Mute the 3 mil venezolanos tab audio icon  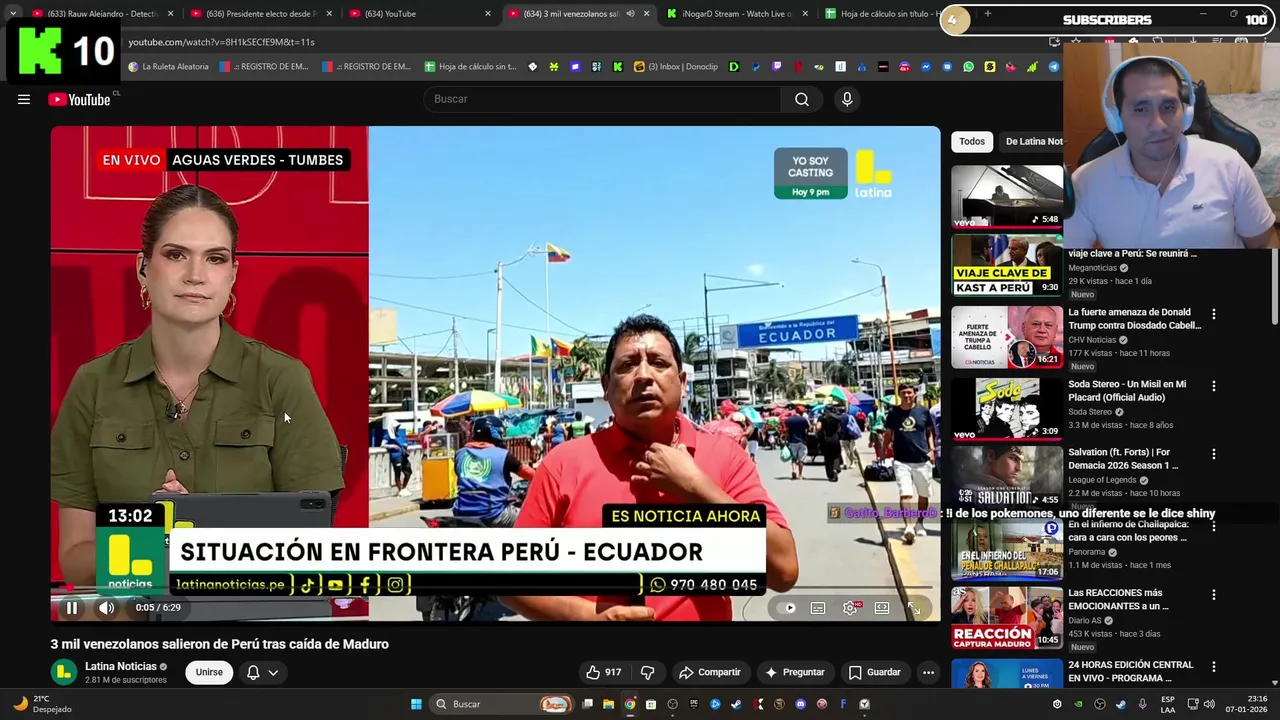(630, 14)
